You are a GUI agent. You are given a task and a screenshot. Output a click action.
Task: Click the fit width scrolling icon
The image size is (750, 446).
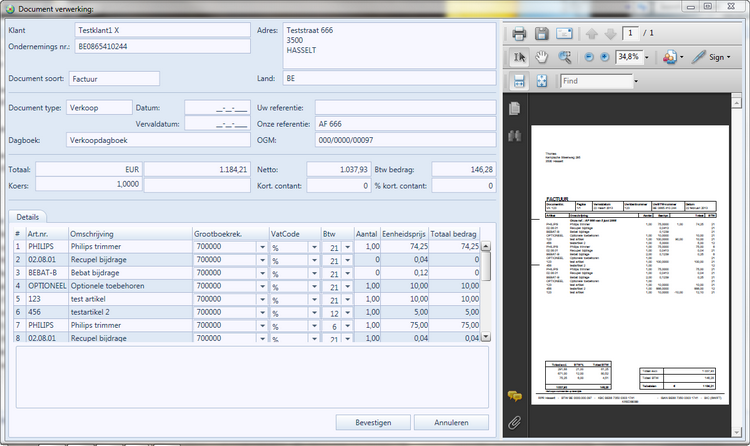519,81
